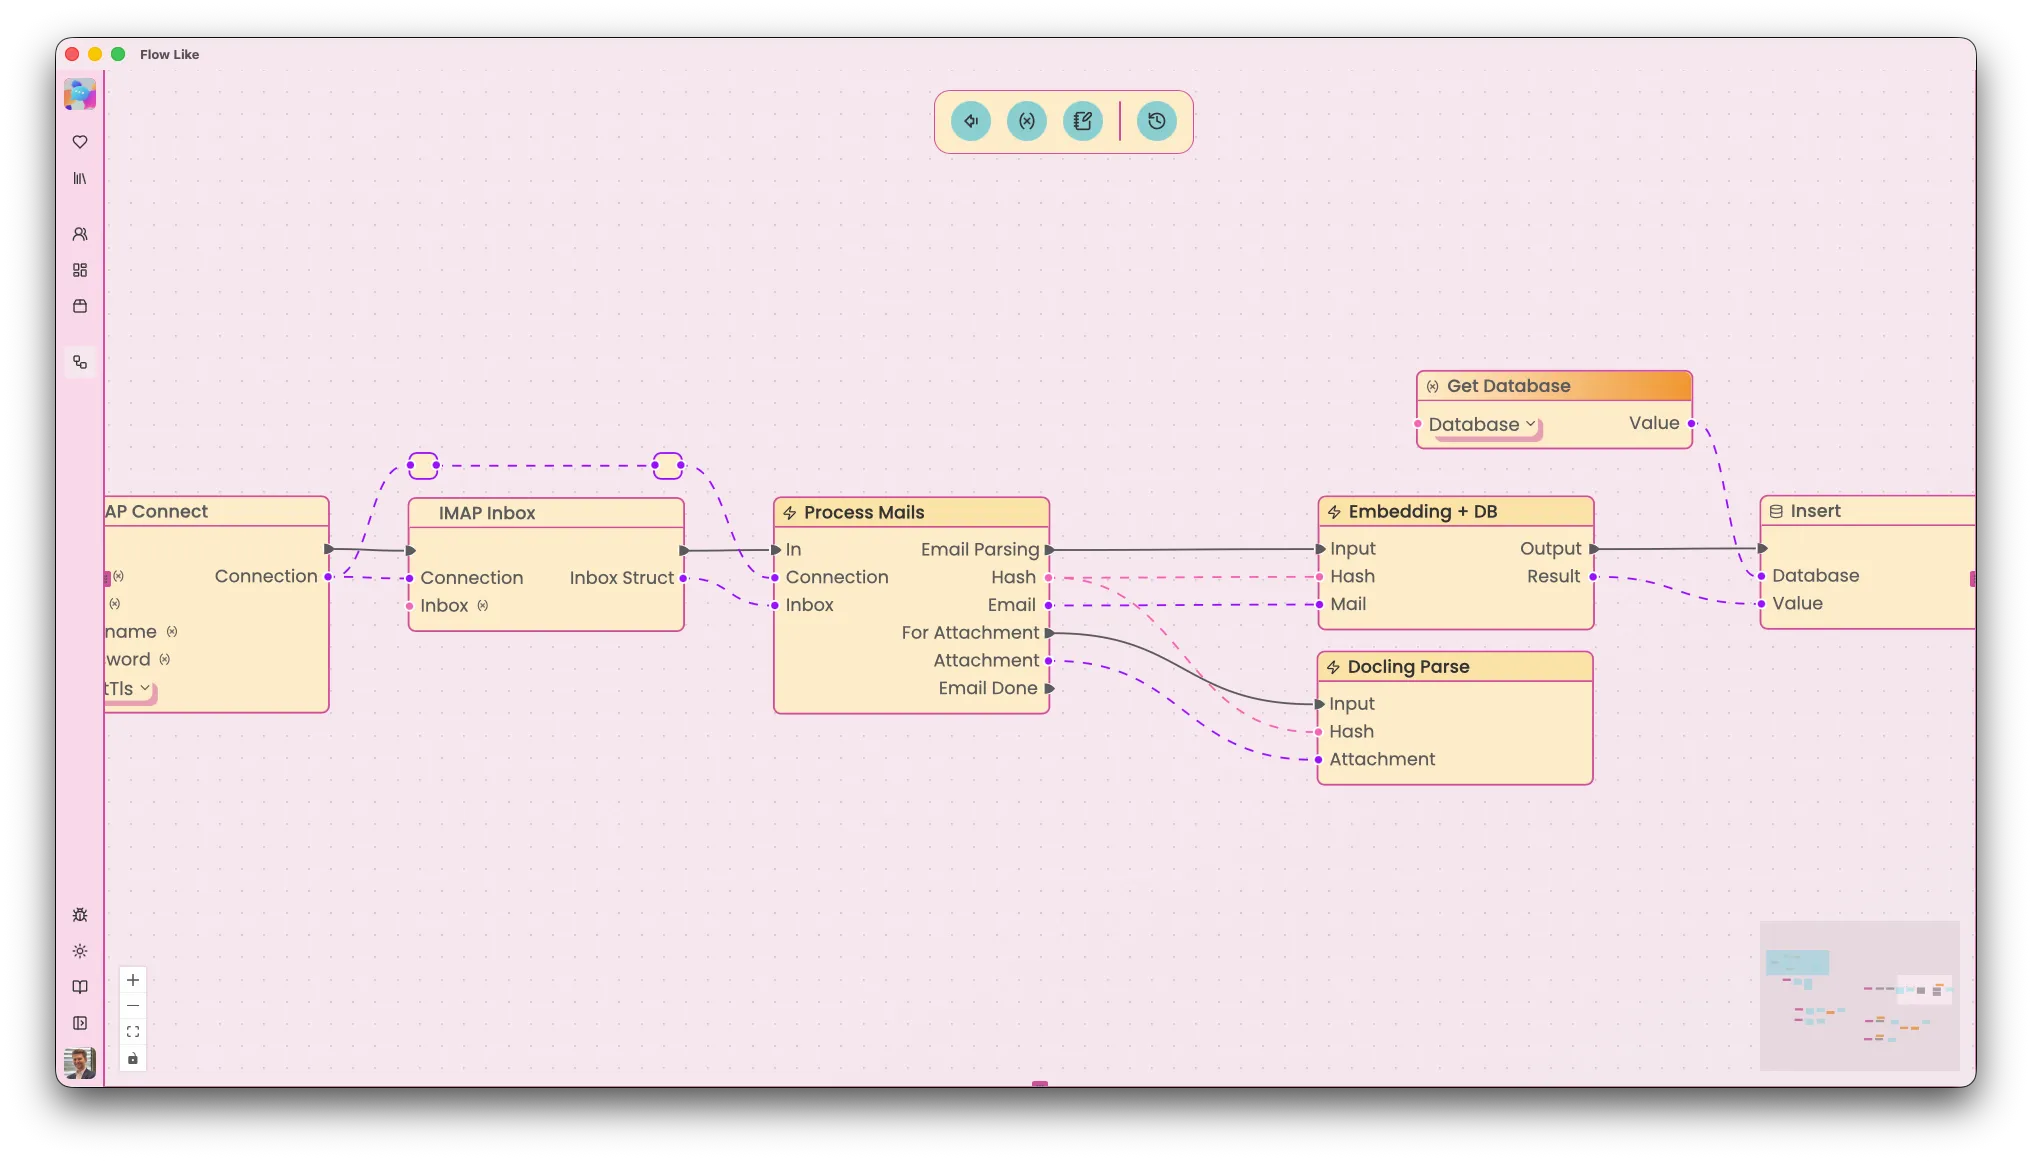Click the users icon in sidebar
The height and width of the screenshot is (1161, 2032).
coord(80,234)
